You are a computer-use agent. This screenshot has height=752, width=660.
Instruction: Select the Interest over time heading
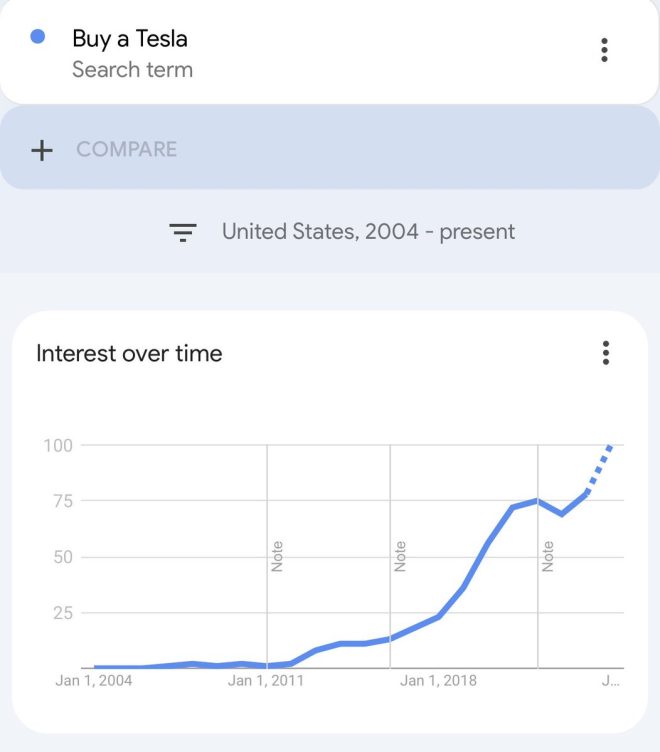point(129,353)
